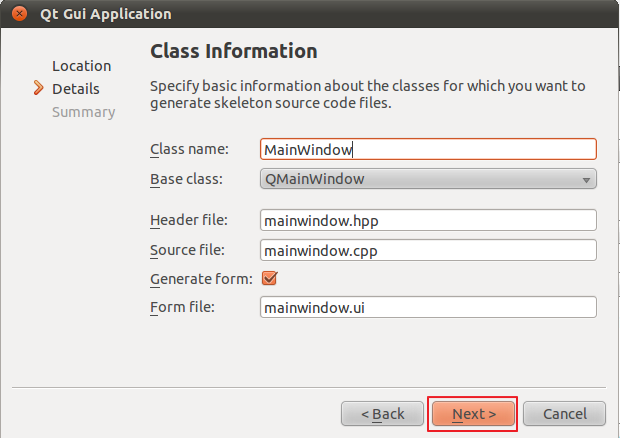Select the Details wizard step
Image resolution: width=620 pixels, height=438 pixels.
click(x=76, y=89)
